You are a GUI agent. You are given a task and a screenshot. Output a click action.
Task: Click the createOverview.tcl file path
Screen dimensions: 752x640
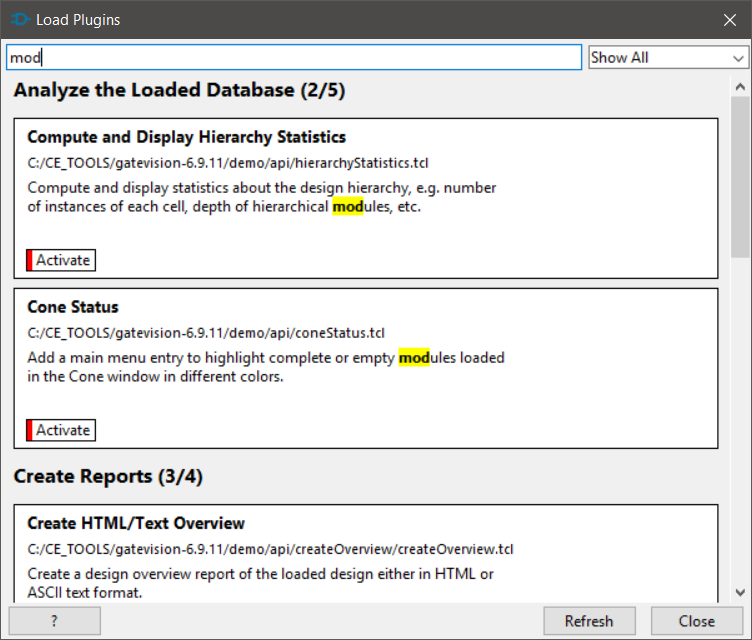[x=270, y=549]
